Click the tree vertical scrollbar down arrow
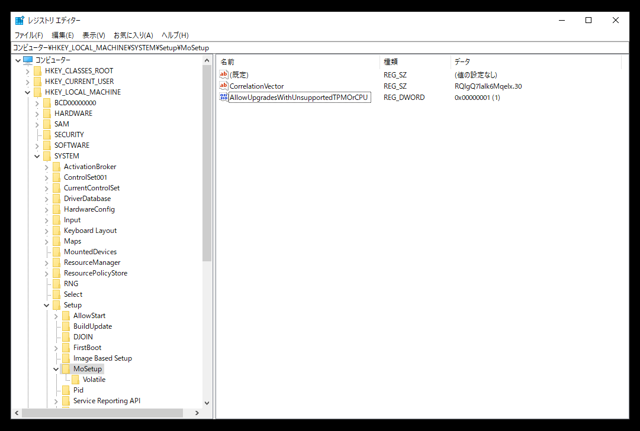Screen dimensions: 640x431 click(x=207, y=403)
